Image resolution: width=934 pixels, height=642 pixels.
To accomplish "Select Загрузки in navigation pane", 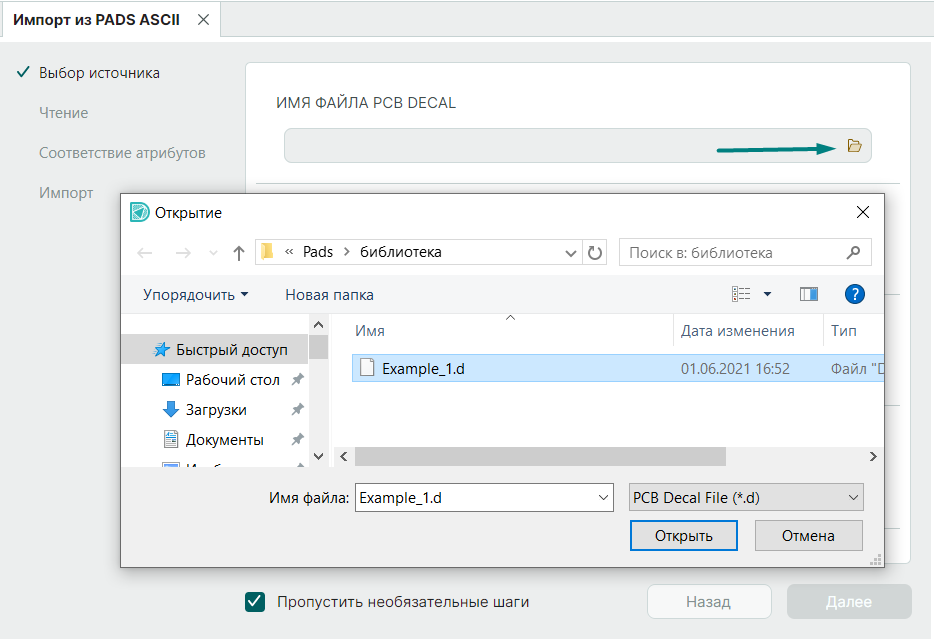I will tap(216, 410).
